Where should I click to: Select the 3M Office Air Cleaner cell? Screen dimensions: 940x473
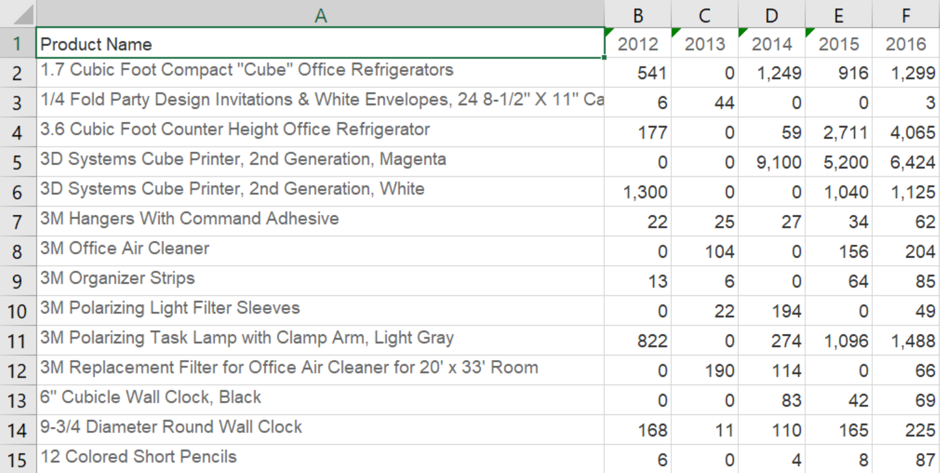[320, 251]
